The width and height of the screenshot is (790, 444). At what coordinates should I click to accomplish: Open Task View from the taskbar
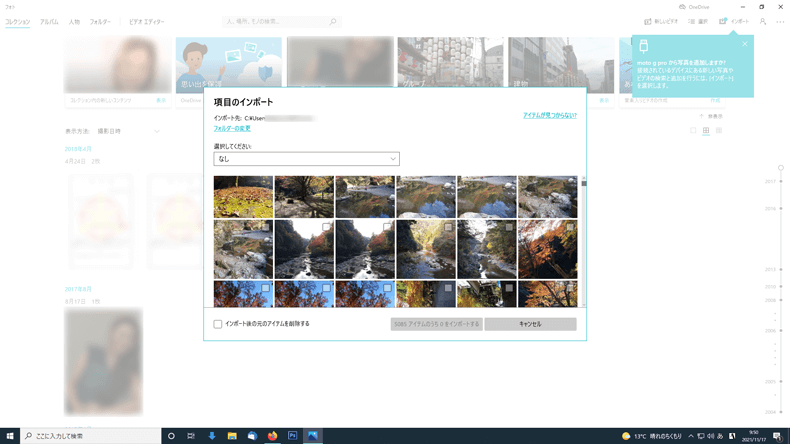click(190, 436)
